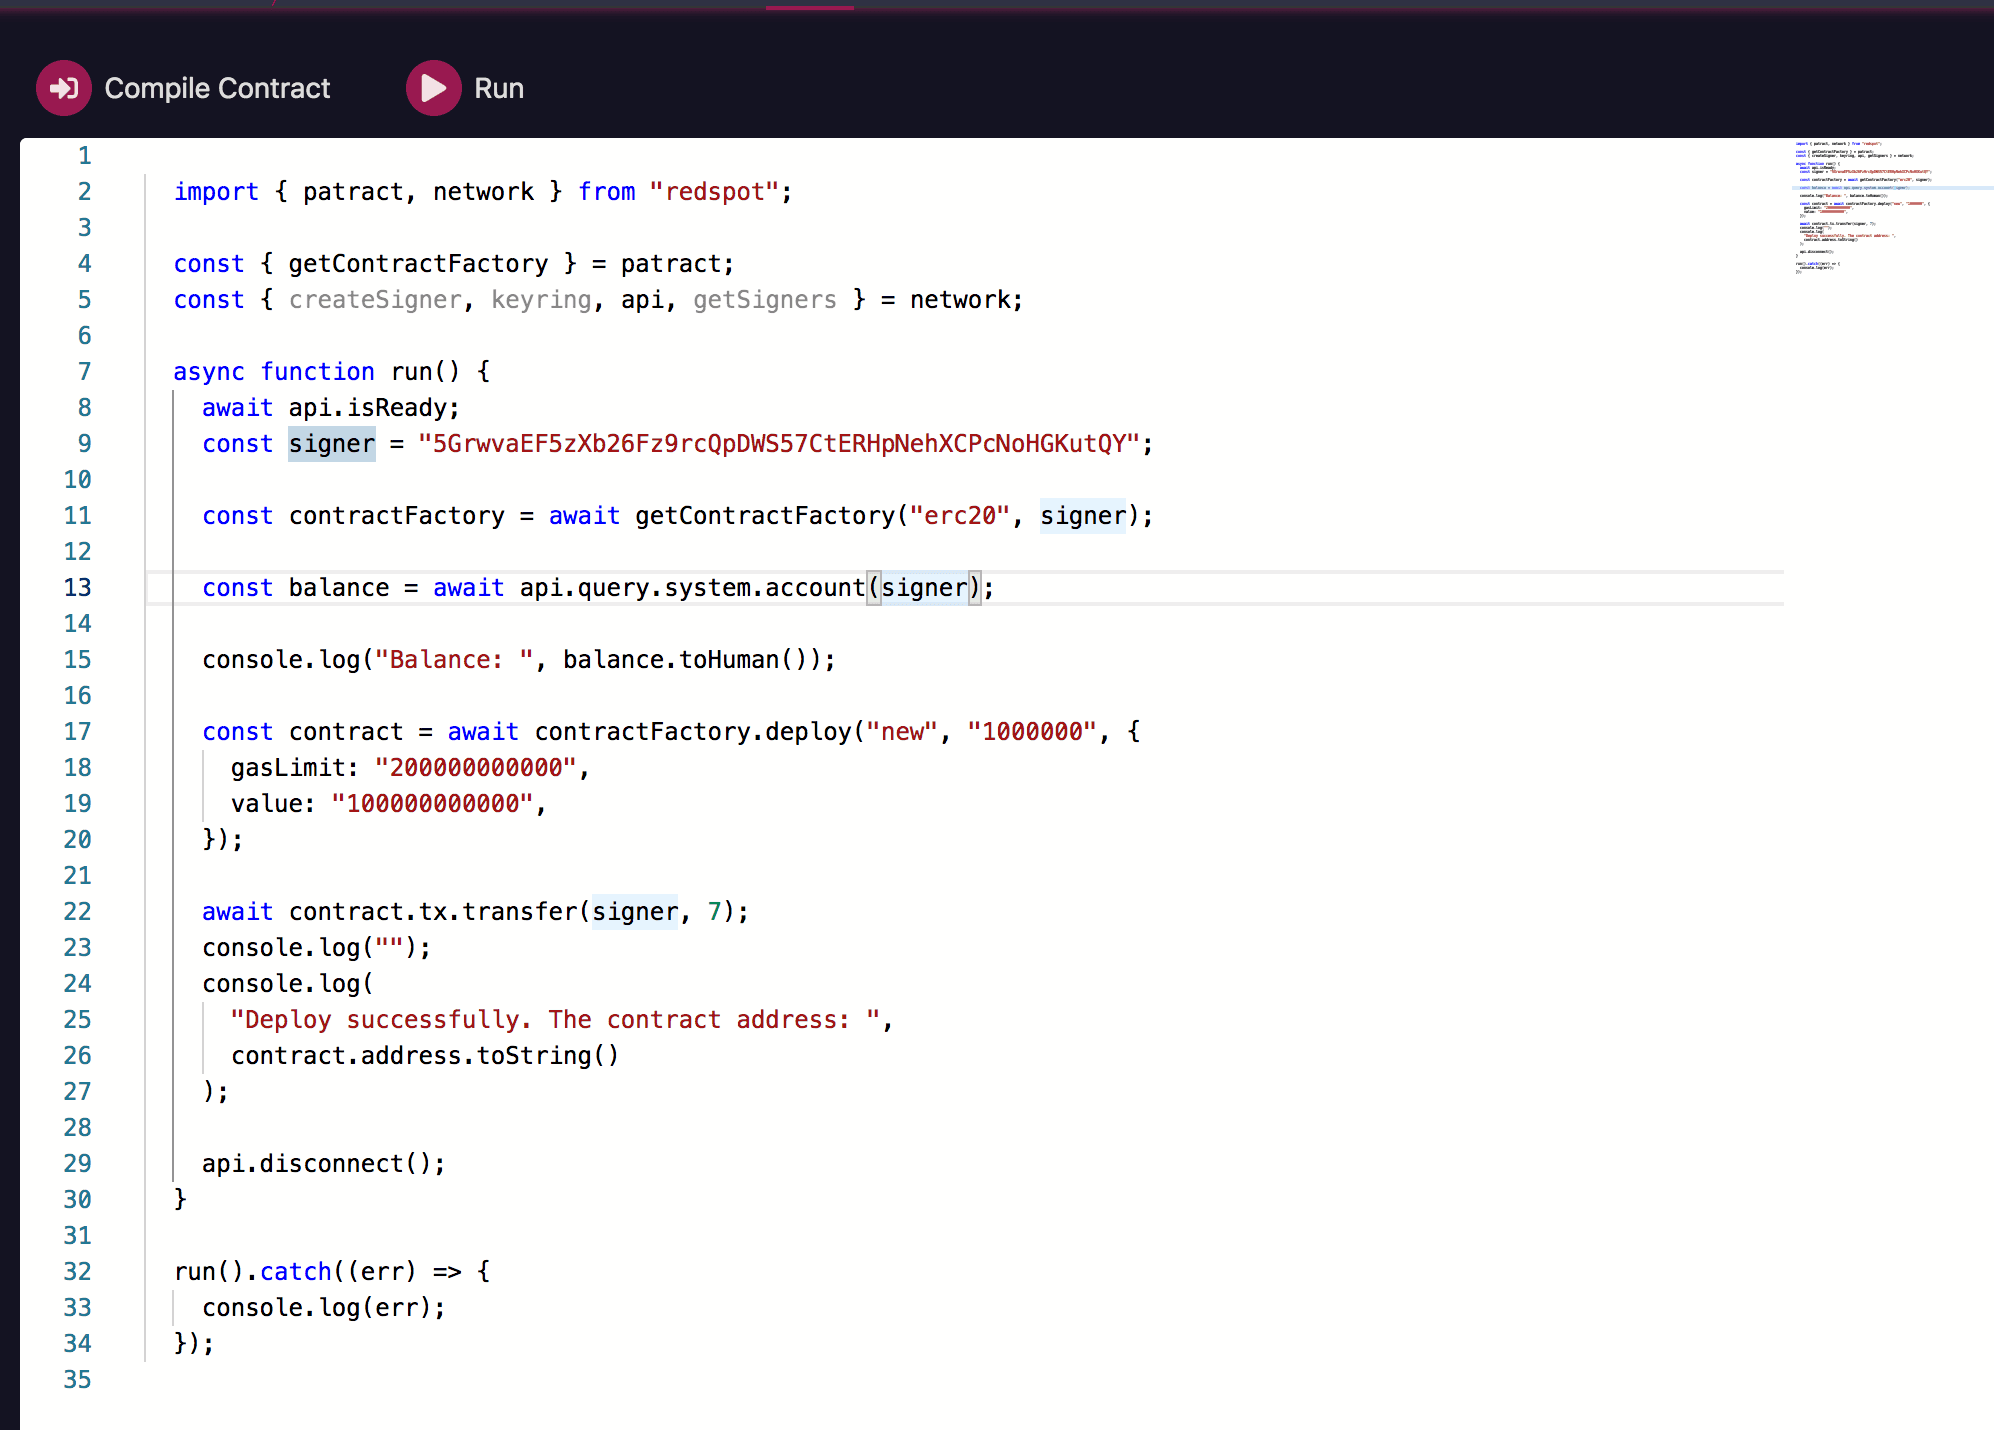Click the 'Run' text label

(498, 88)
